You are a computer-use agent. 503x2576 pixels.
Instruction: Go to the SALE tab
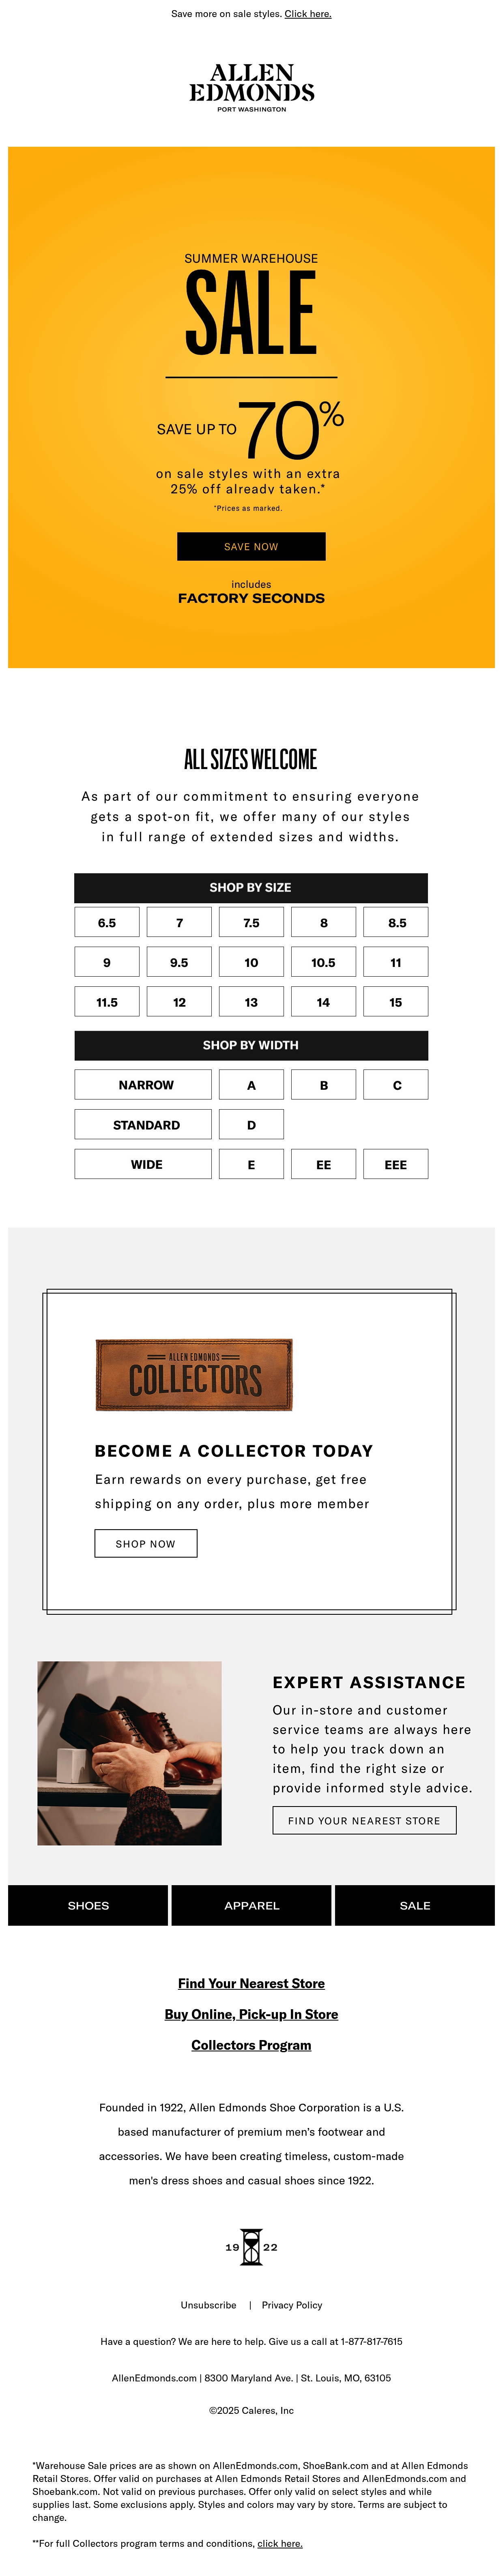click(x=415, y=1905)
